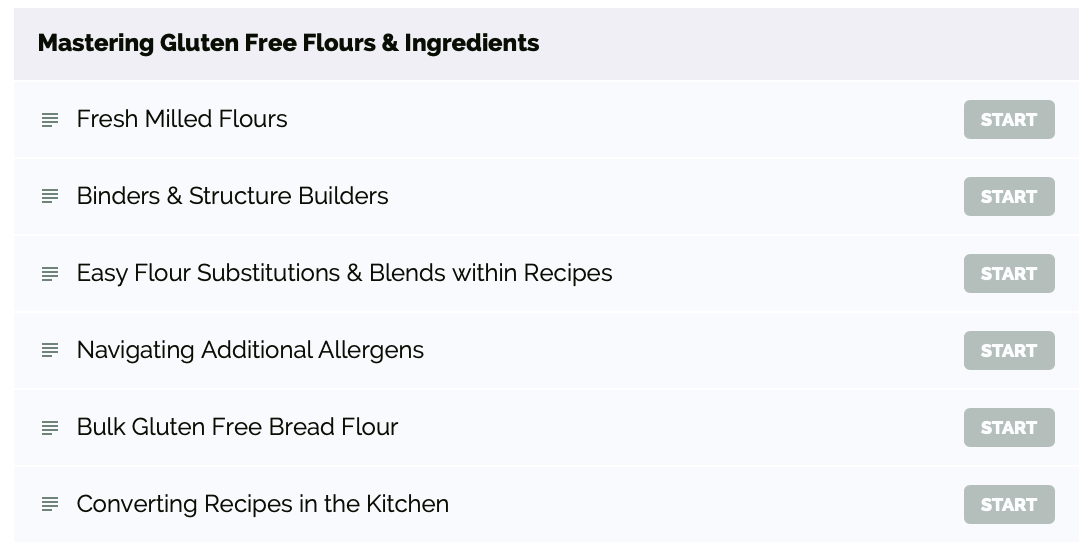Open the Fresh Milled Flours lesson title
Viewport: 1086px width, 554px height.
point(182,119)
